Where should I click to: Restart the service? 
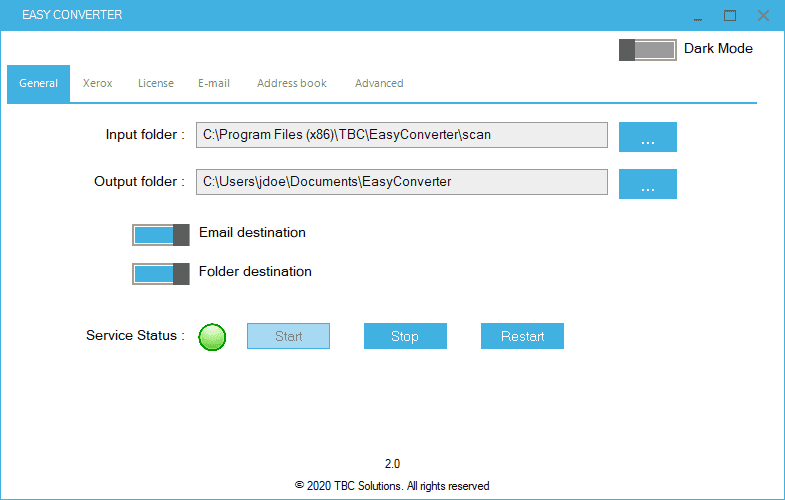(x=522, y=336)
